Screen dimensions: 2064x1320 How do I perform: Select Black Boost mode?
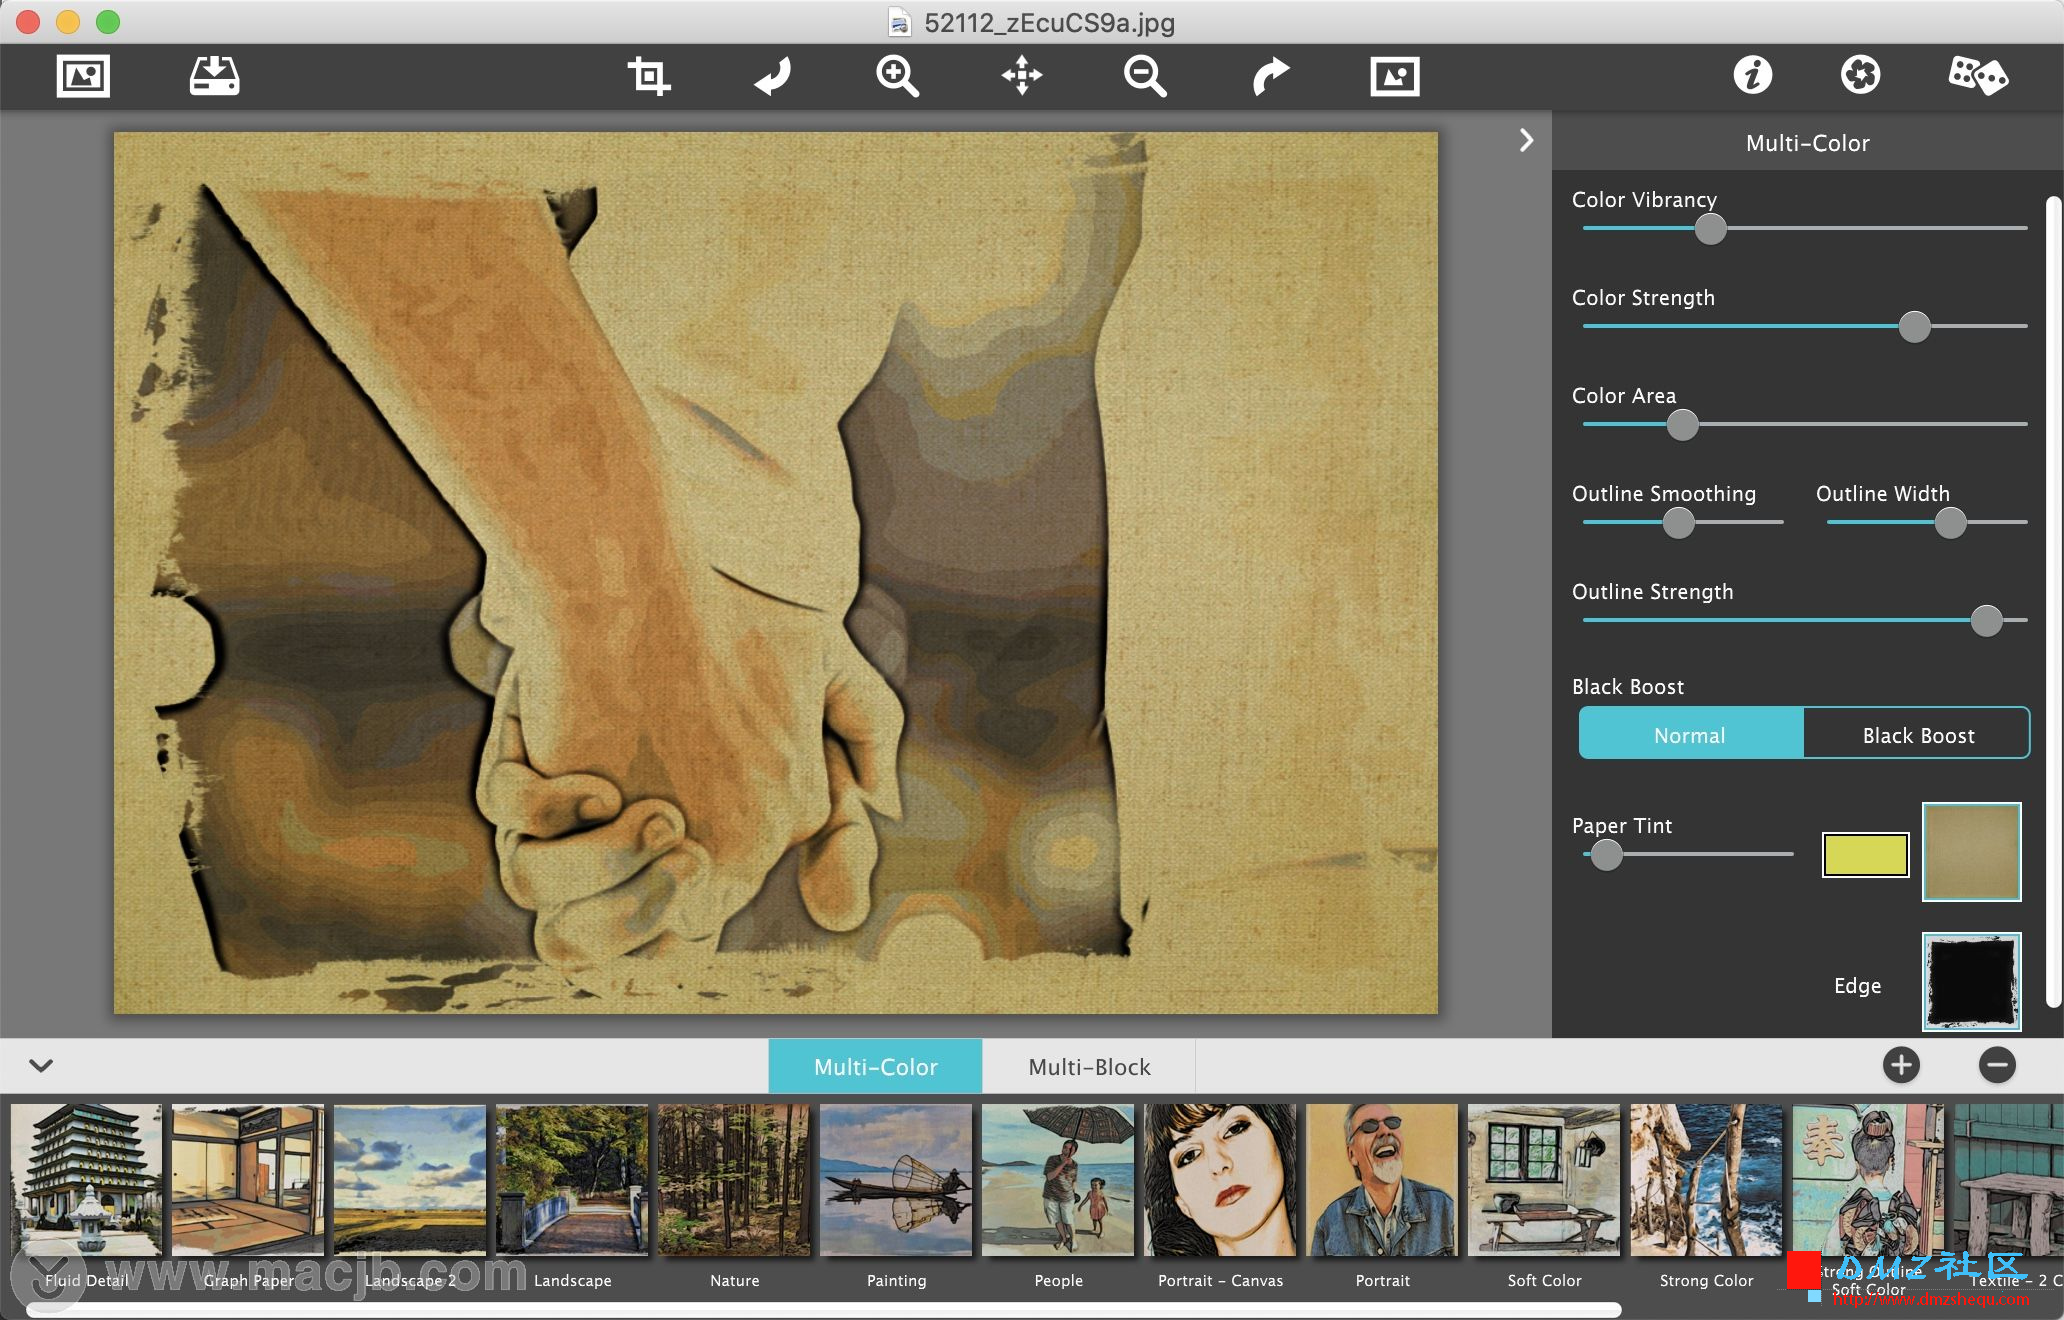pyautogui.click(x=1918, y=735)
